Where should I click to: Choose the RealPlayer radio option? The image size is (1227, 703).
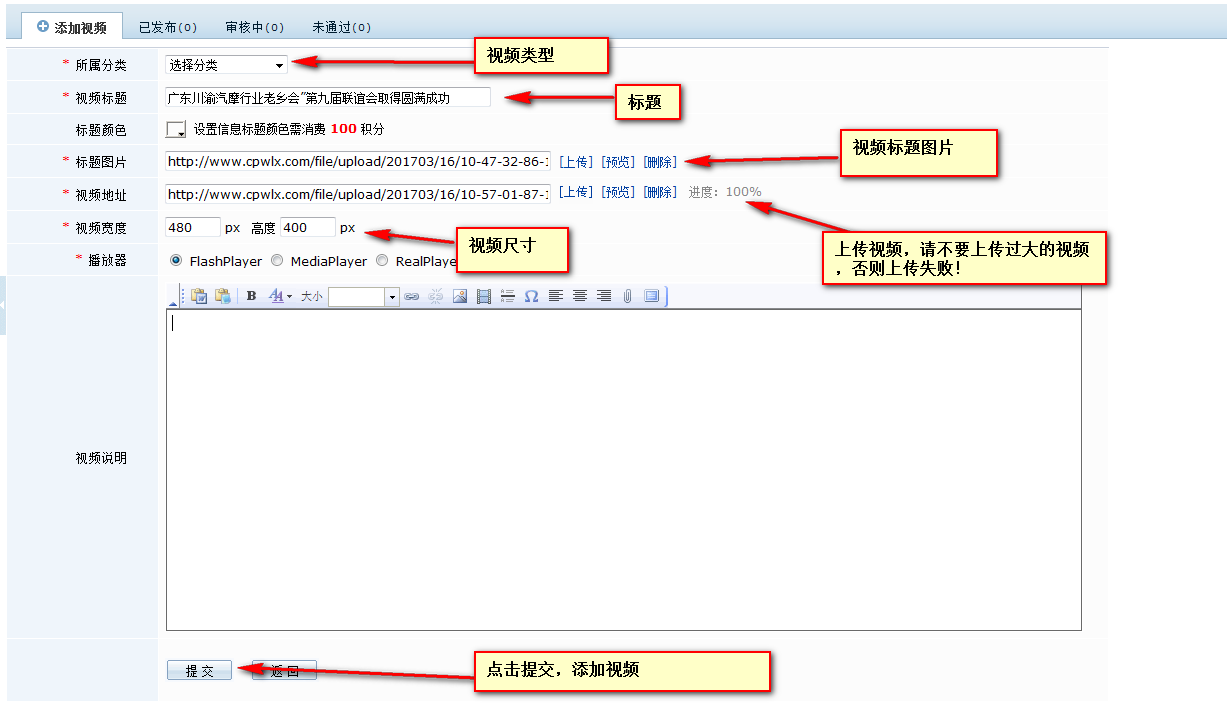[x=382, y=261]
